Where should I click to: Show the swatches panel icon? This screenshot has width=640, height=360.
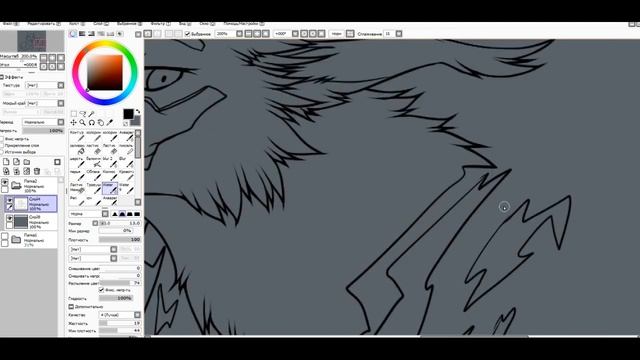pos(110,34)
